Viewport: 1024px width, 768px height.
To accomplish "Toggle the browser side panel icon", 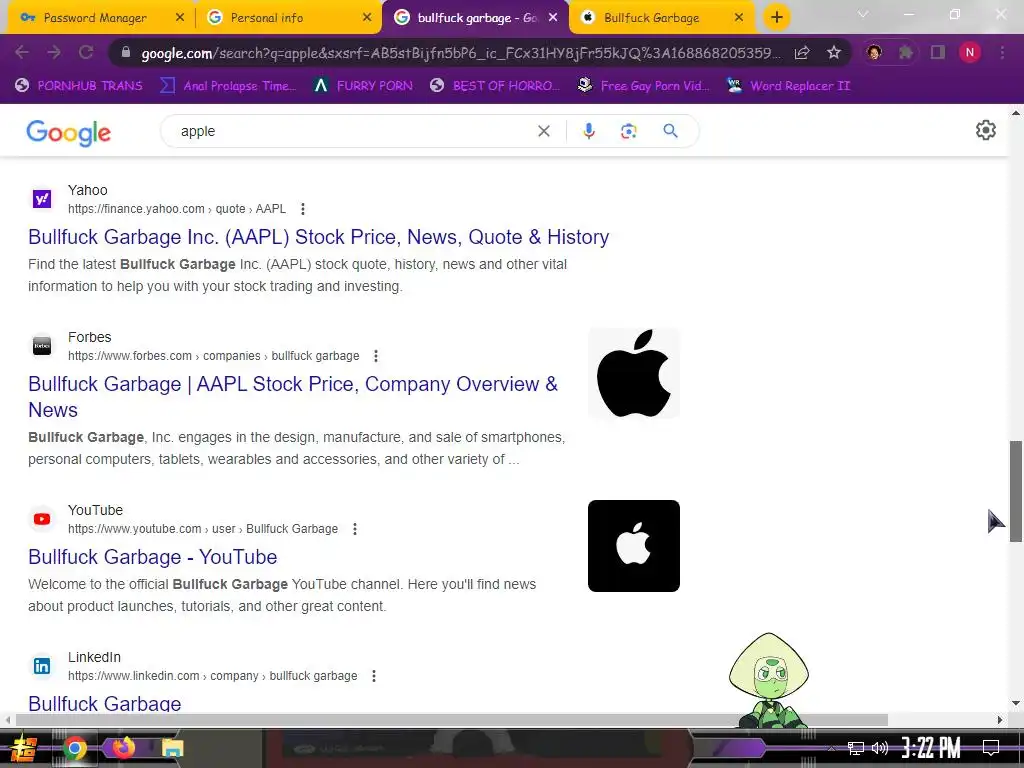I will (938, 52).
